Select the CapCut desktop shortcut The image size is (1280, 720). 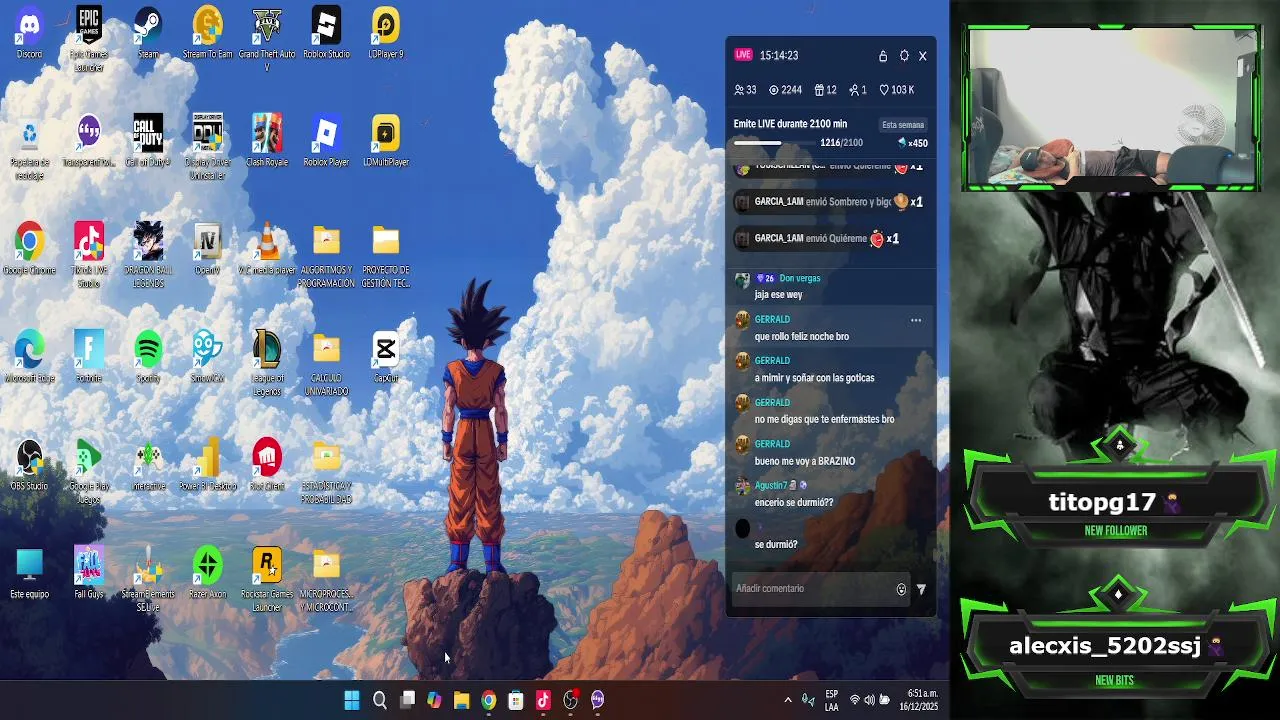pyautogui.click(x=385, y=357)
